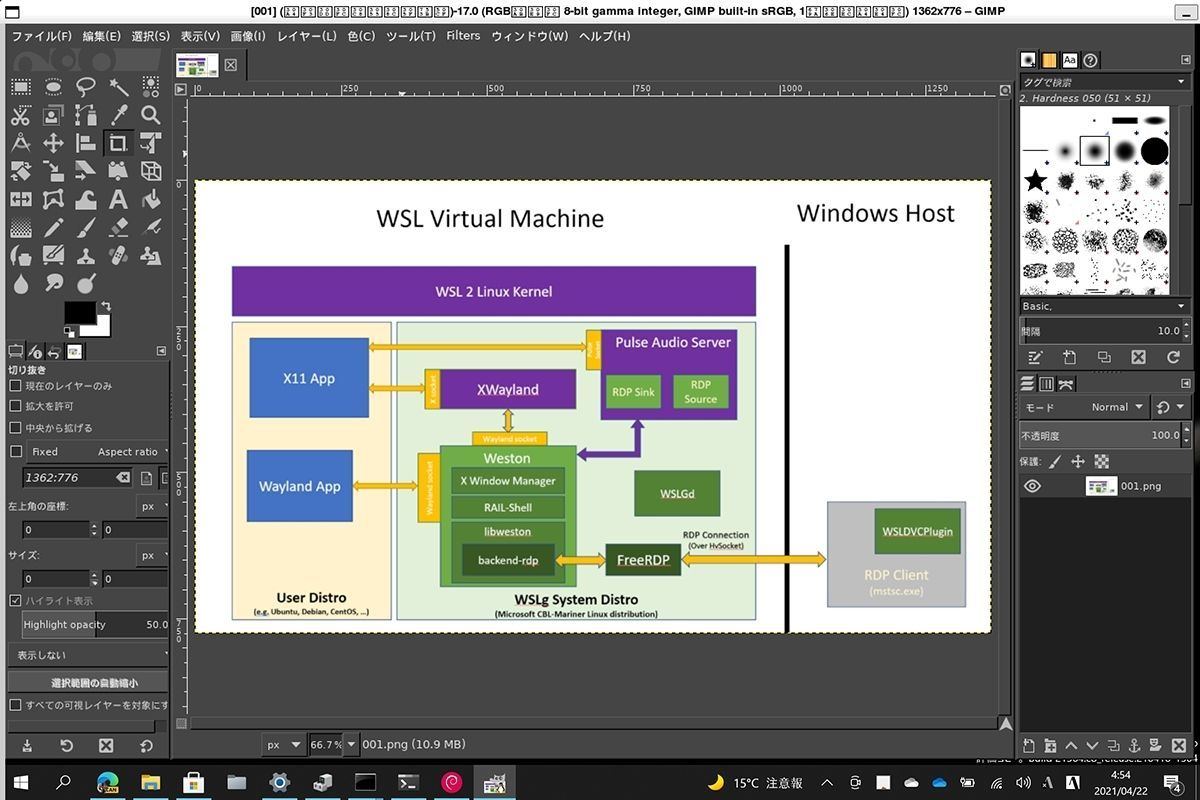
Task: Switch to the Channels tab in layers dock
Action: [1046, 384]
